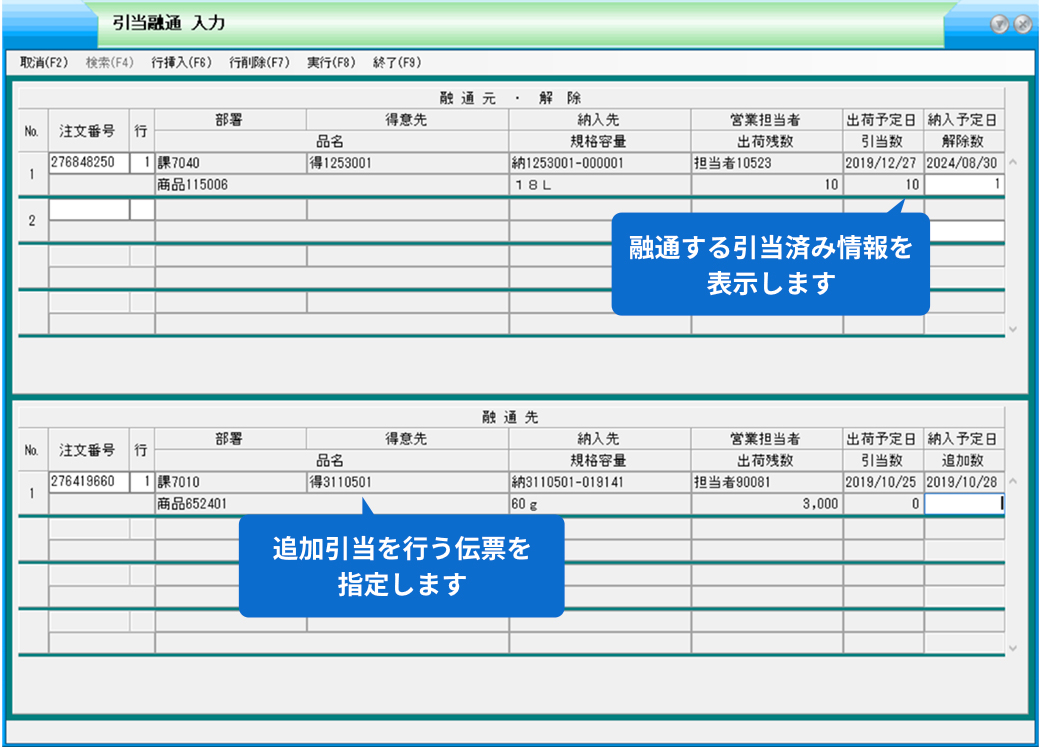Select cell 課7010

[231, 482]
